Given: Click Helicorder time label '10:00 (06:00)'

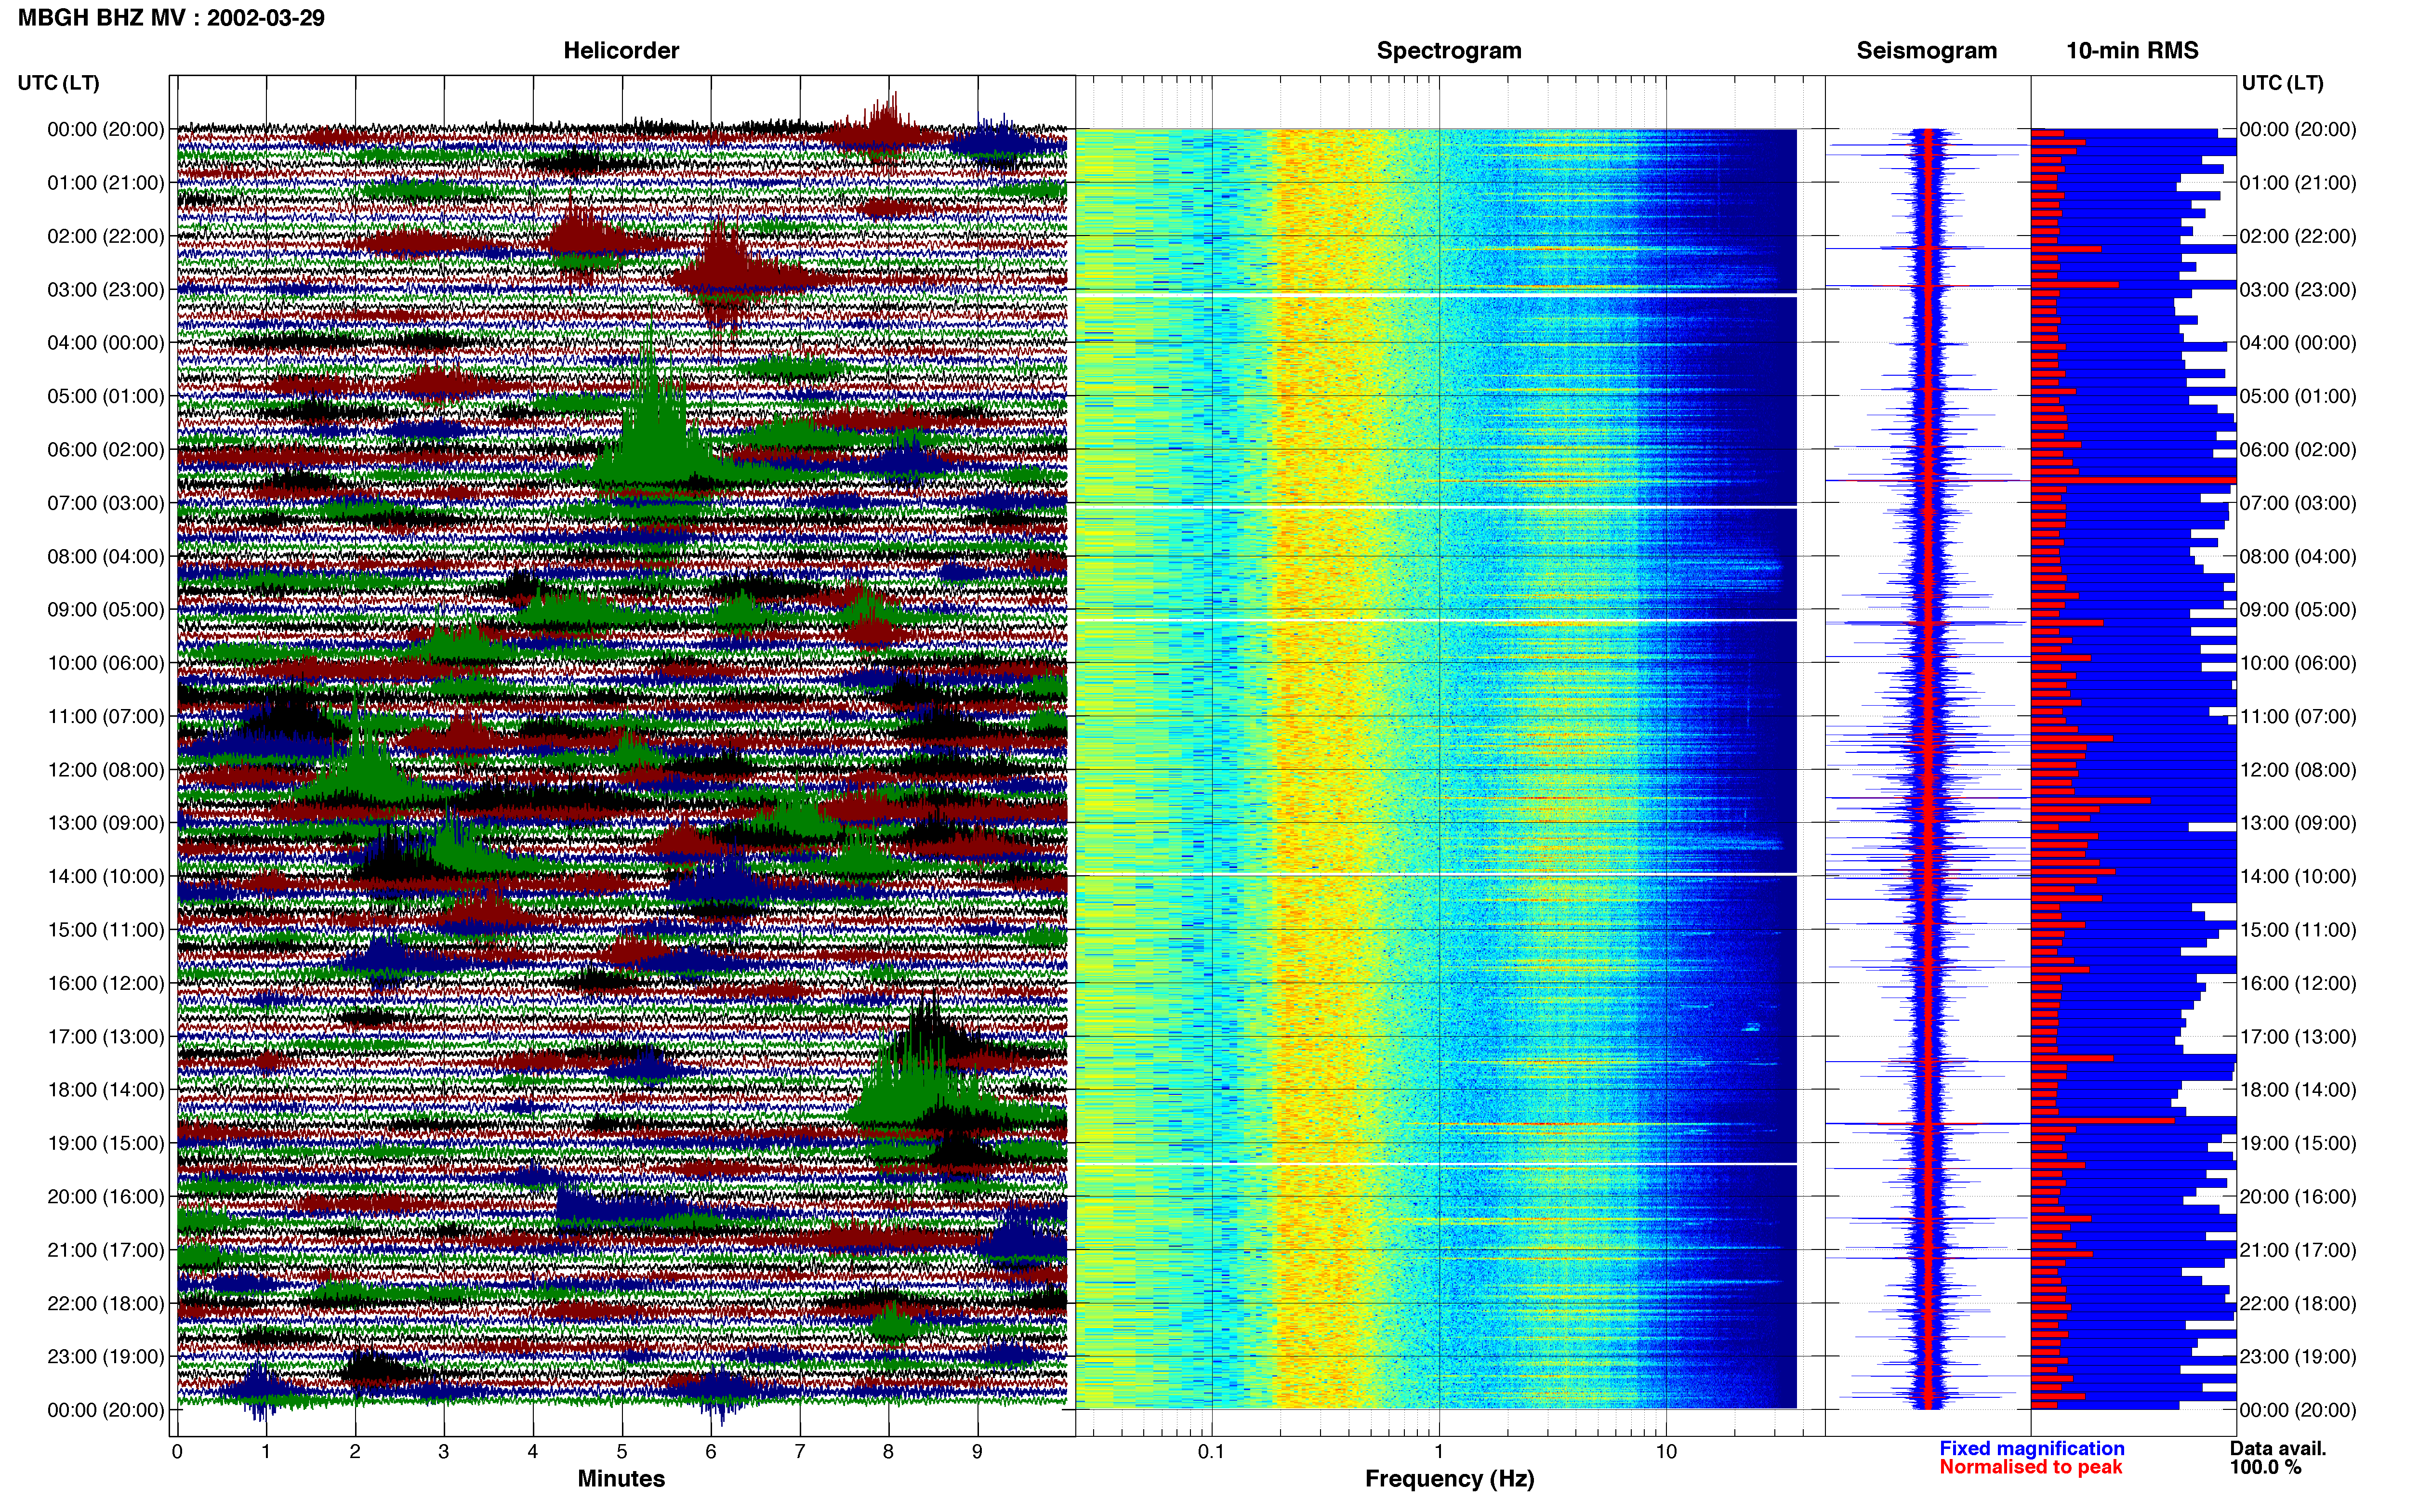Looking at the screenshot, I should click(106, 663).
